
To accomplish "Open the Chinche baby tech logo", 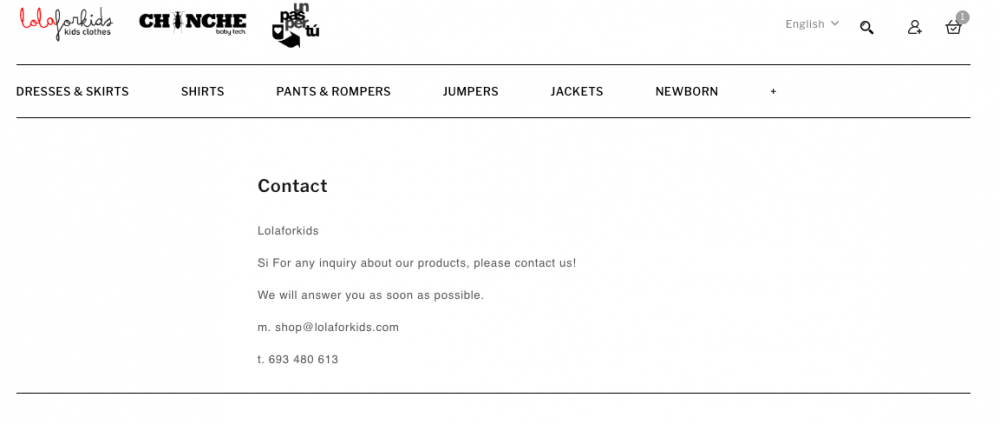I will point(193,22).
